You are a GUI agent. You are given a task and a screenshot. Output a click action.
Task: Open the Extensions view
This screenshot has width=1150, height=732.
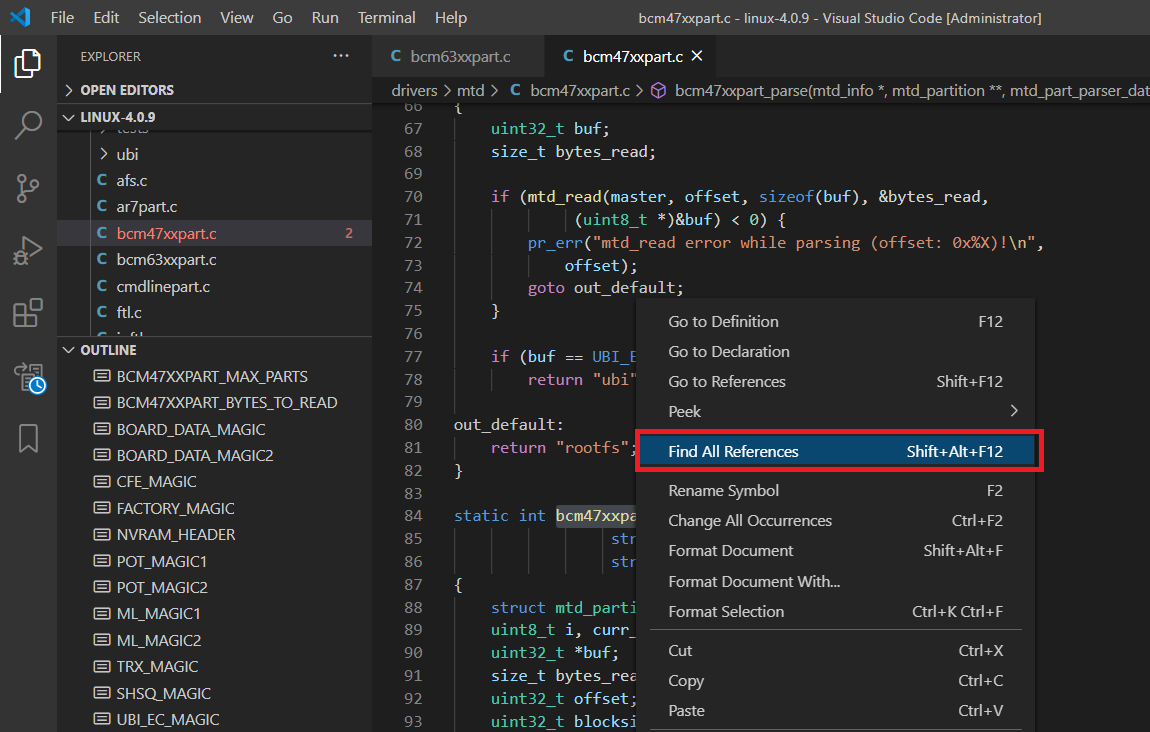(x=28, y=313)
